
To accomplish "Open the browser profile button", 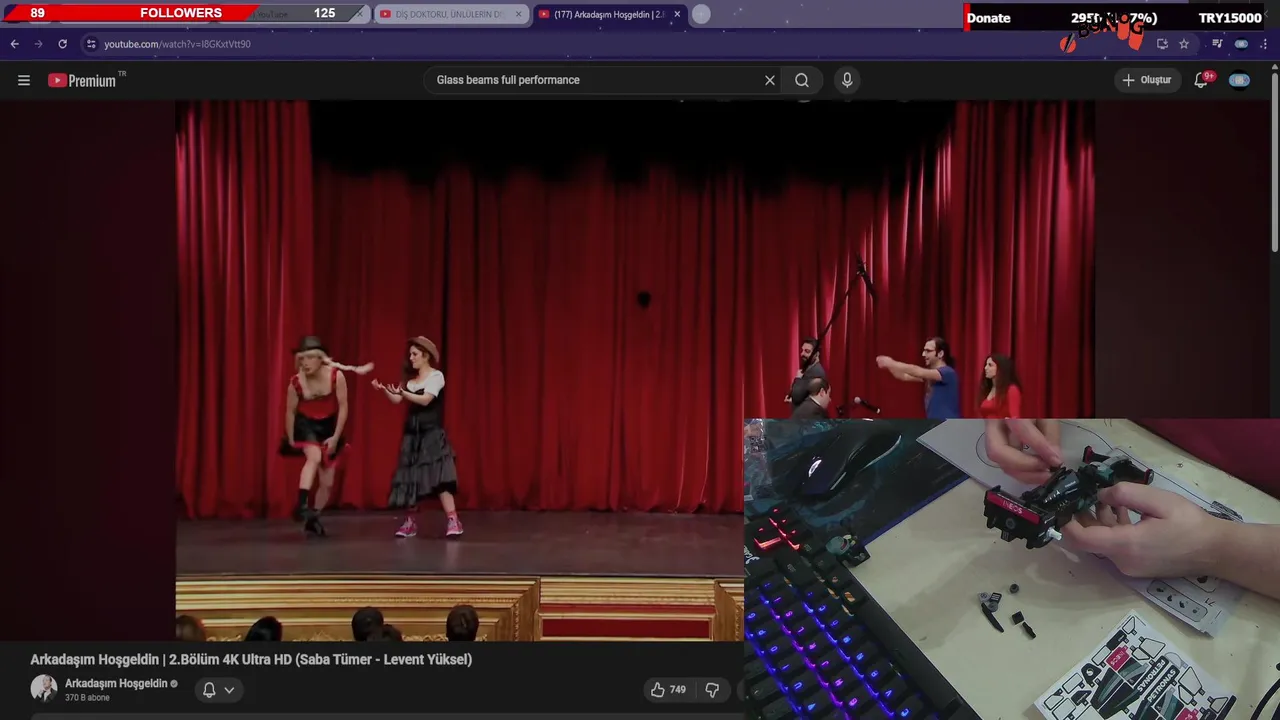I will [x=1241, y=44].
